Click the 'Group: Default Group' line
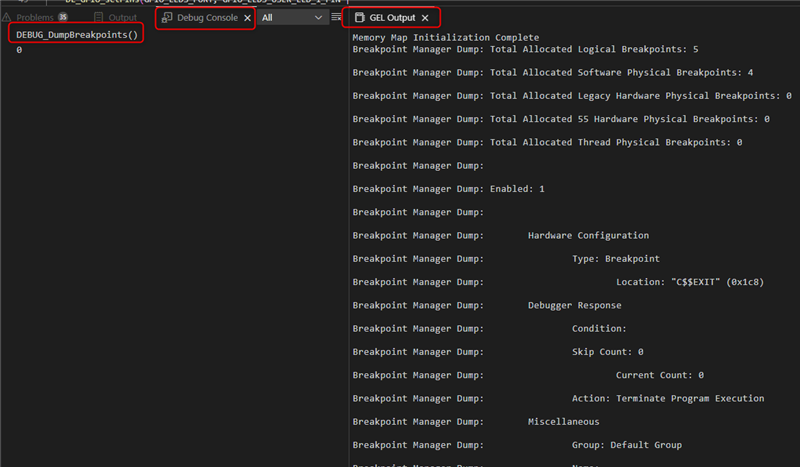 point(517,445)
